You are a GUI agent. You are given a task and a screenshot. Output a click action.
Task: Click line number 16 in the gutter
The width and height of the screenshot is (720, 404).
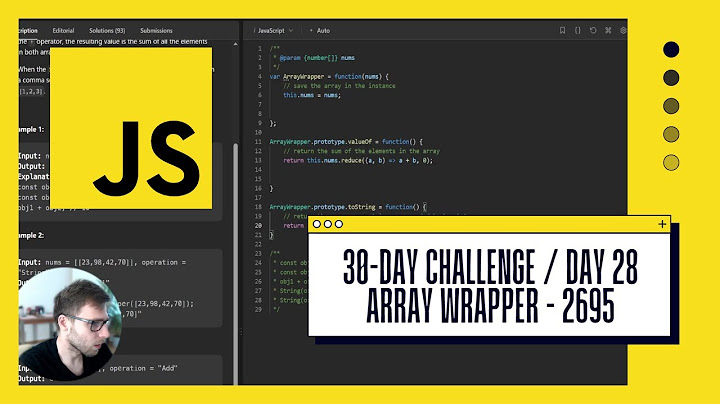[x=258, y=188]
